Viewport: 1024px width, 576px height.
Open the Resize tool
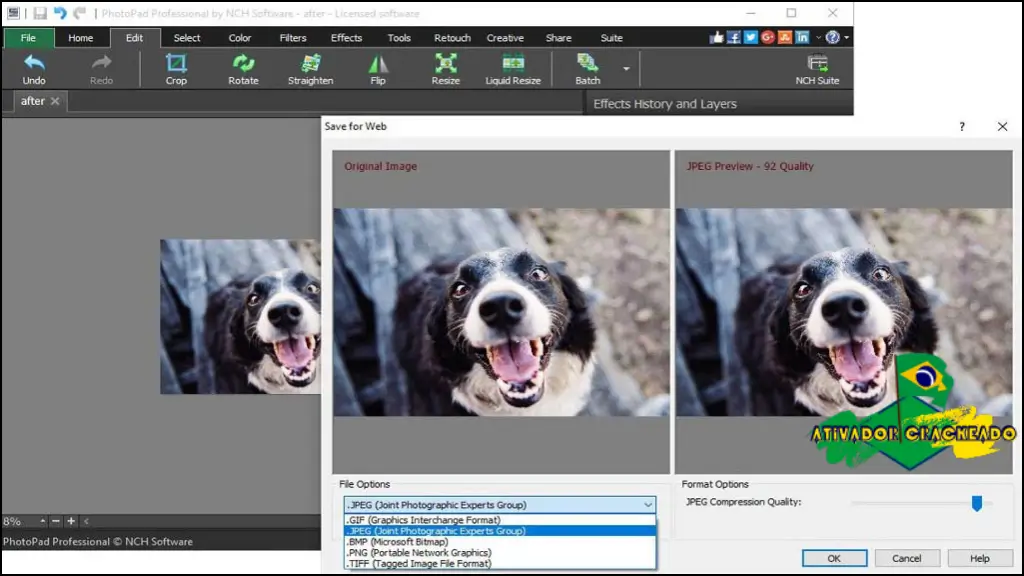click(x=445, y=69)
